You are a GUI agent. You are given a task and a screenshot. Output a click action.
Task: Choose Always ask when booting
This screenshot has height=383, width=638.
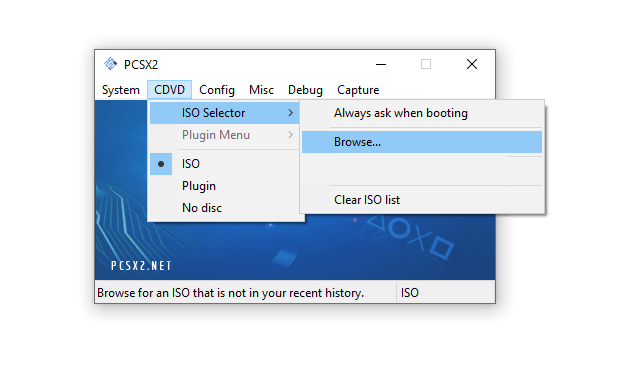[422, 113]
